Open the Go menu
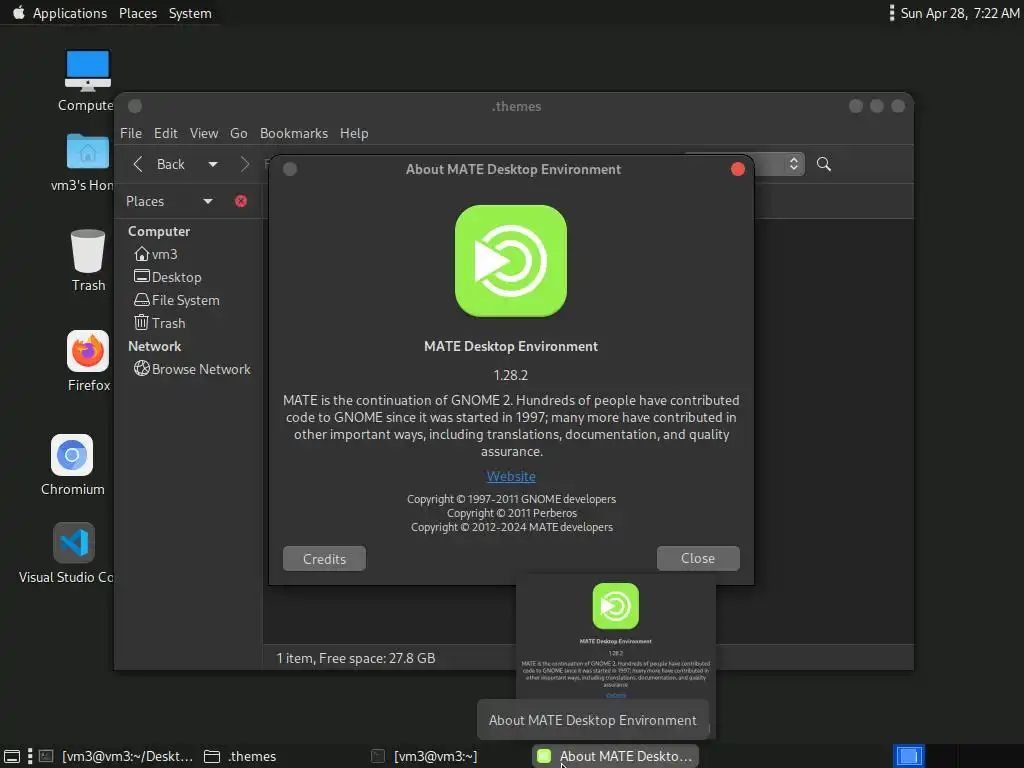Screen dimensions: 1024x768 (x=238, y=133)
